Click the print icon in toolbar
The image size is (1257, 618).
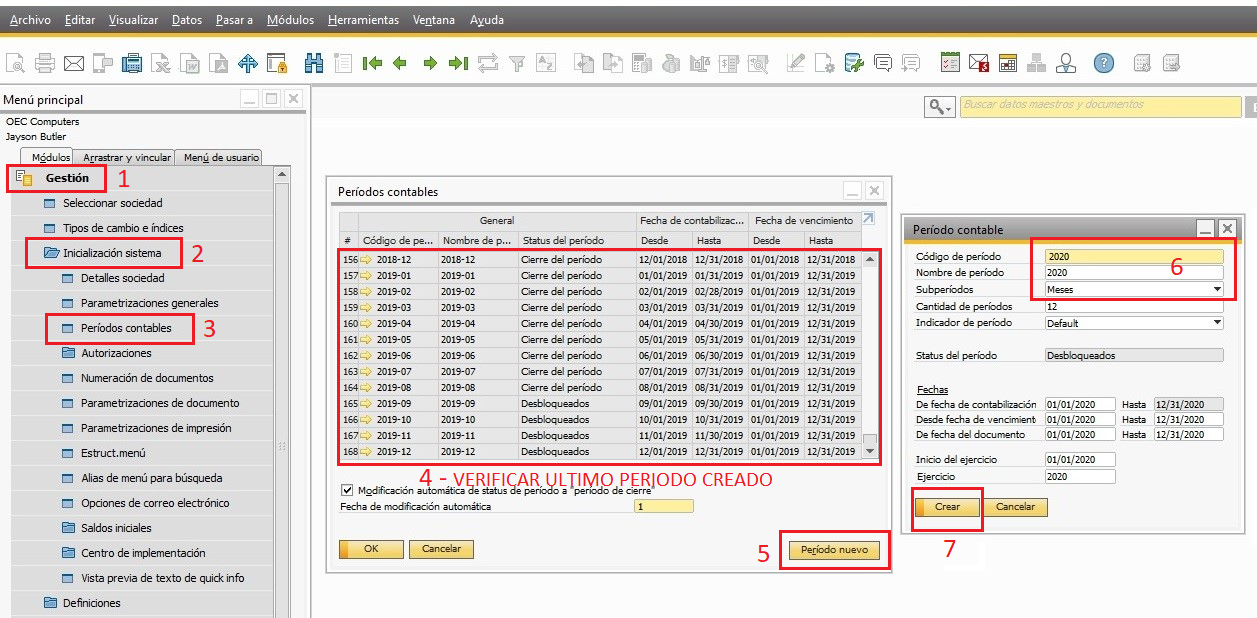point(45,63)
